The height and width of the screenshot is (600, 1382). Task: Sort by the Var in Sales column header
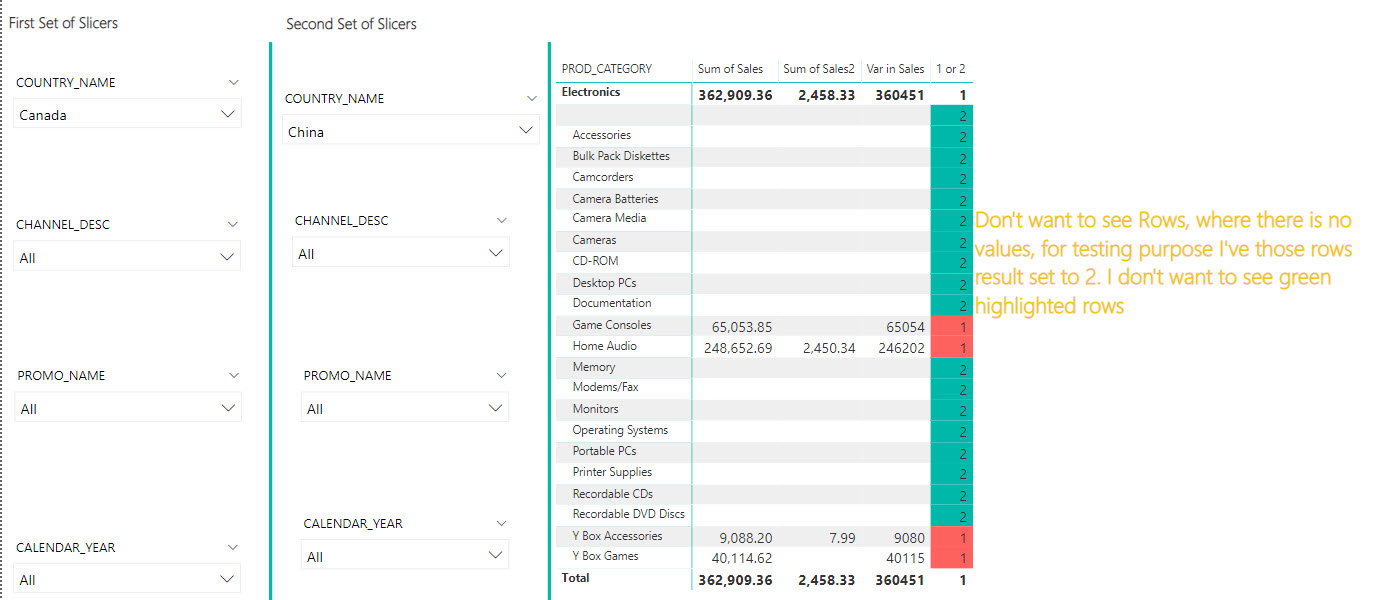pyautogui.click(x=896, y=69)
